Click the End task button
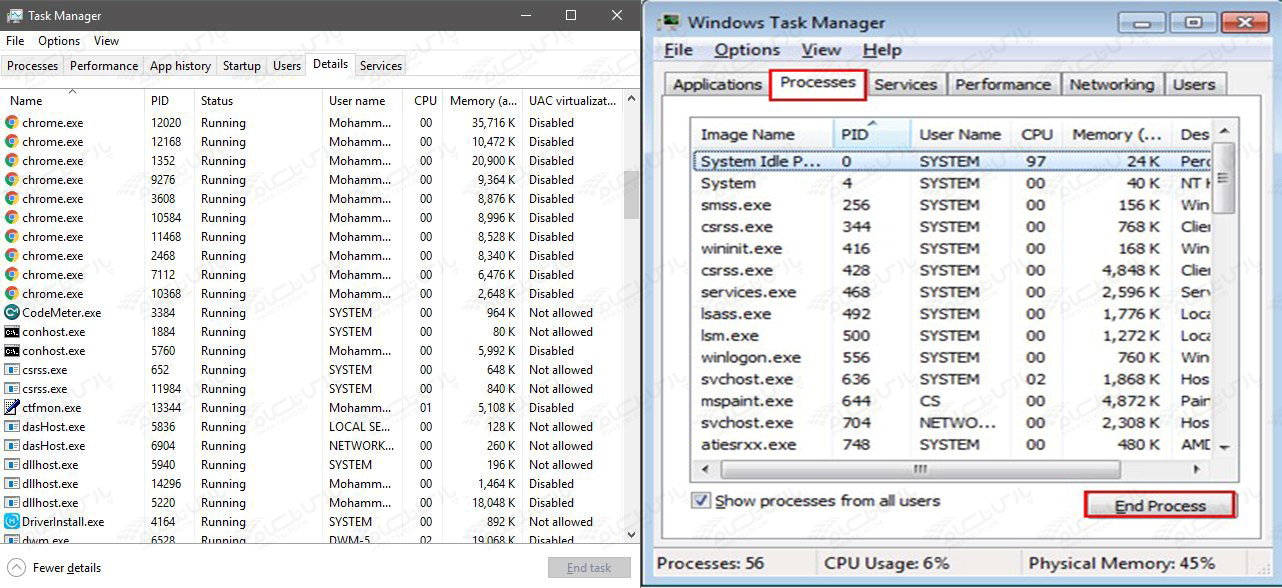The width and height of the screenshot is (1282, 588). 589,568
